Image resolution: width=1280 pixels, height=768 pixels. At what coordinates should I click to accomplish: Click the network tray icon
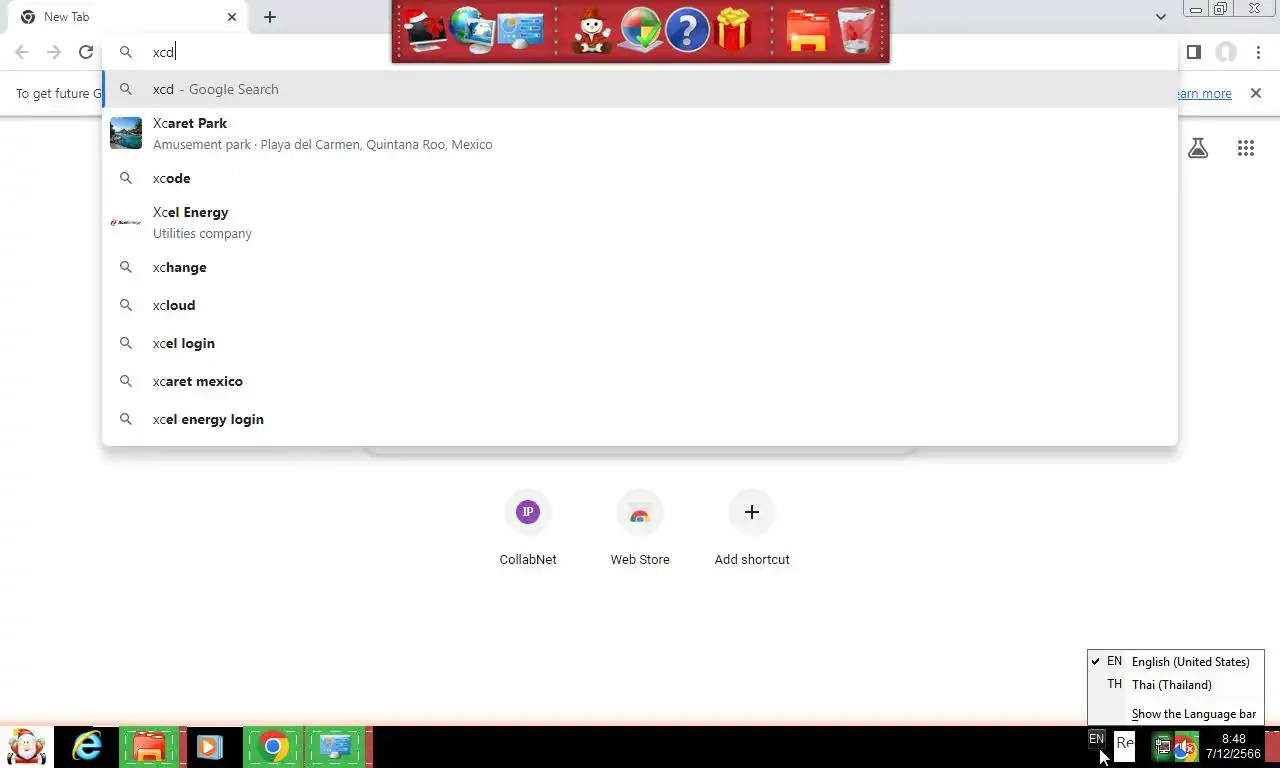click(x=1163, y=747)
